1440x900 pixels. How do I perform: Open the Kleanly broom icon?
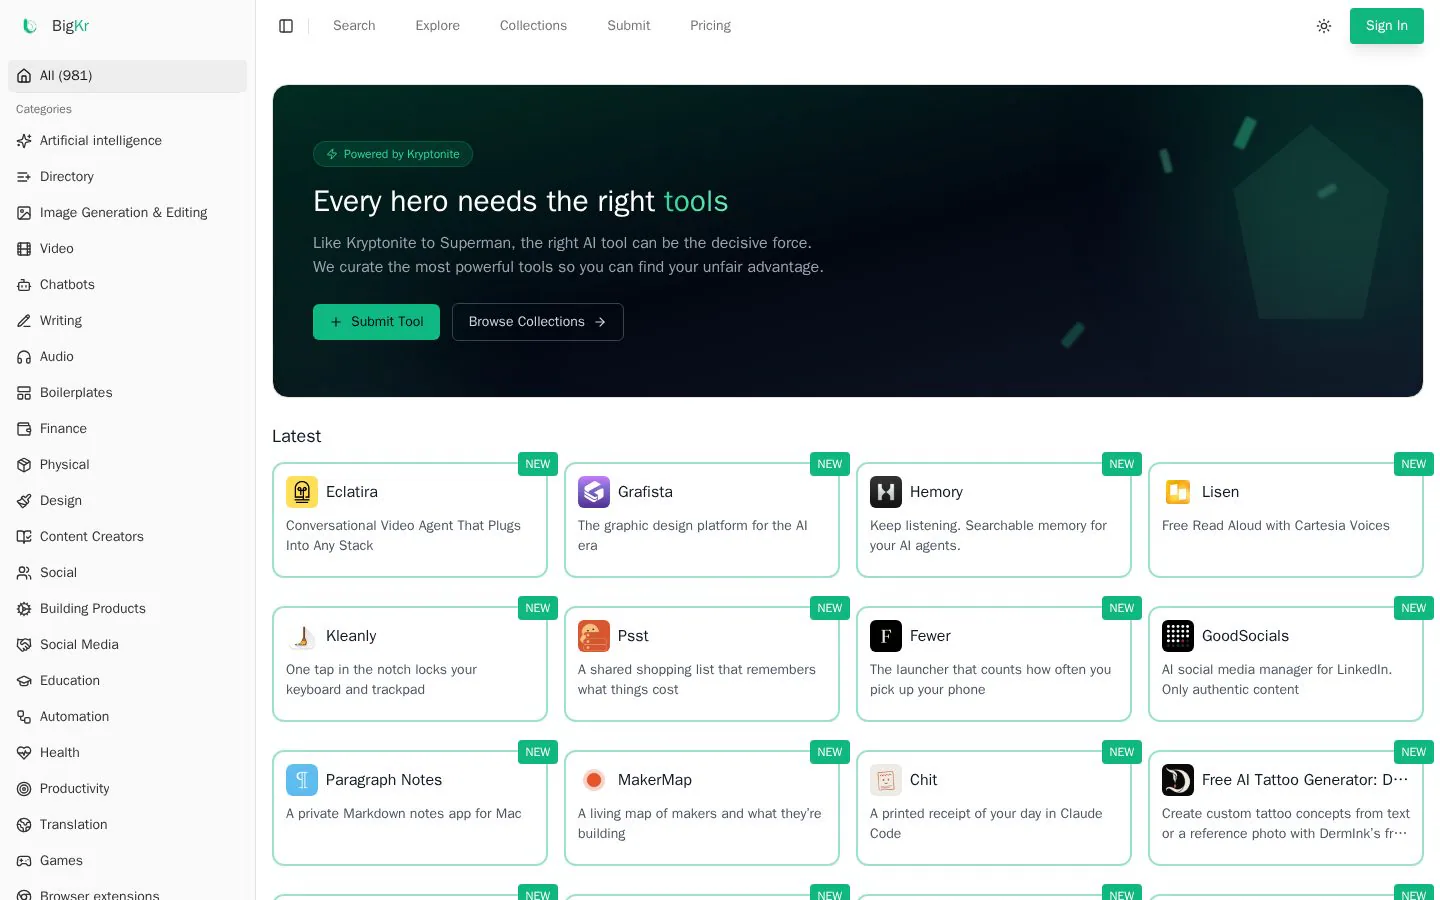[302, 636]
